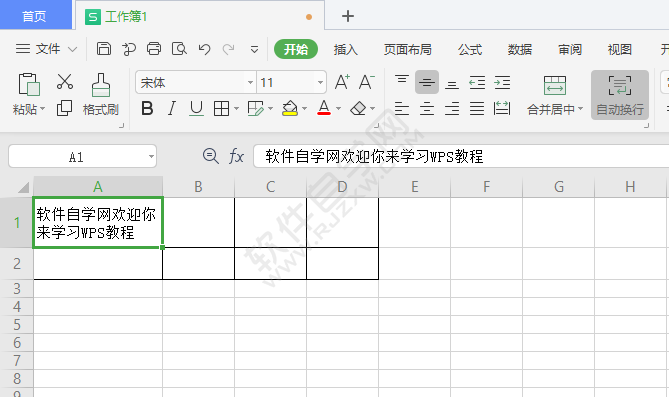Screen dimensions: 669x397
Task: Toggle Underline formatting
Action: 196,109
